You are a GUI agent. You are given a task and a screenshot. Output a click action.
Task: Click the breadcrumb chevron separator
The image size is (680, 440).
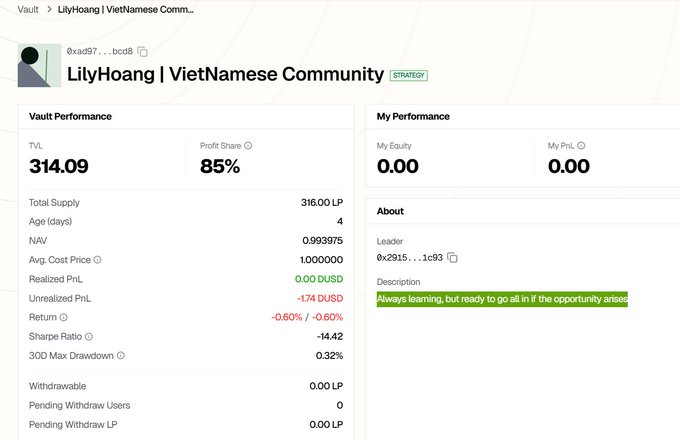click(x=49, y=10)
